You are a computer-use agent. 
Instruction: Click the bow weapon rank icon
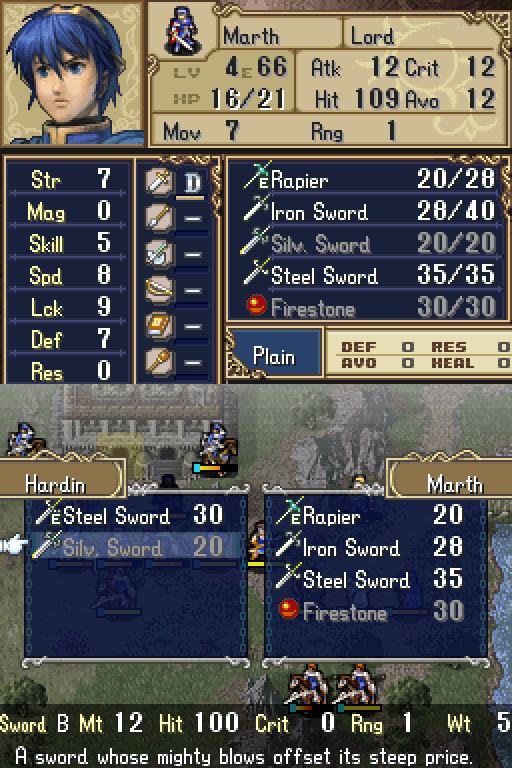click(x=159, y=289)
